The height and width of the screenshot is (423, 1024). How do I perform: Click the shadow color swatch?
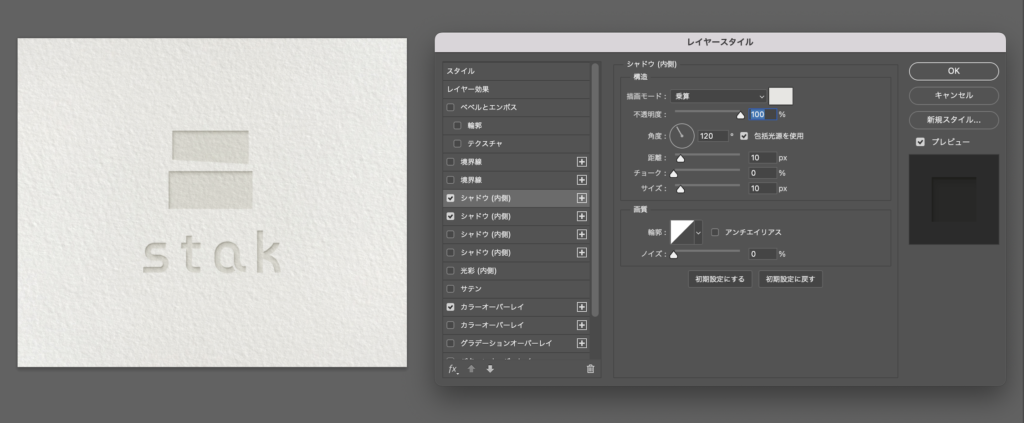tap(780, 96)
